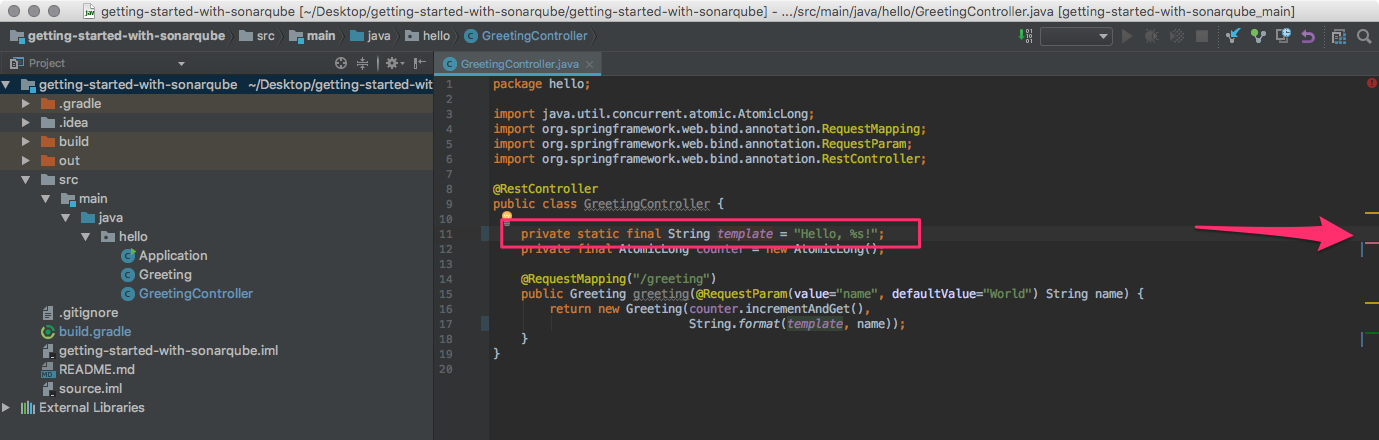This screenshot has height=440, width=1379.
Task: Click java in the navigation breadcrumb
Action: 370,36
